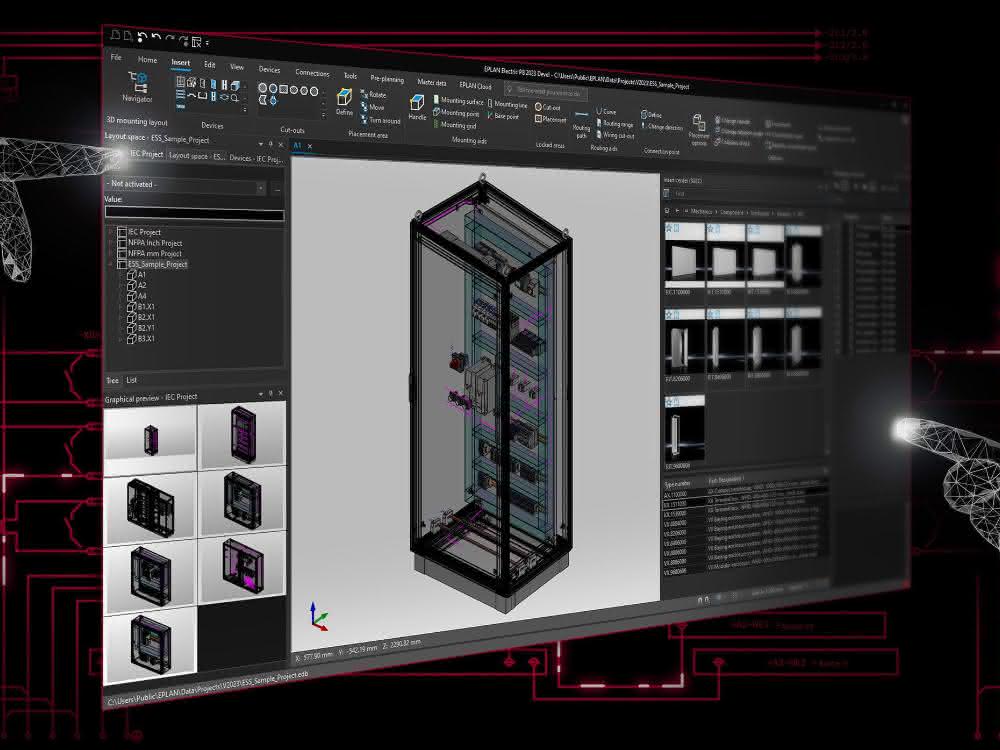Switch to the Tree view tab
Viewport: 1000px width, 750px height.
tap(112, 380)
